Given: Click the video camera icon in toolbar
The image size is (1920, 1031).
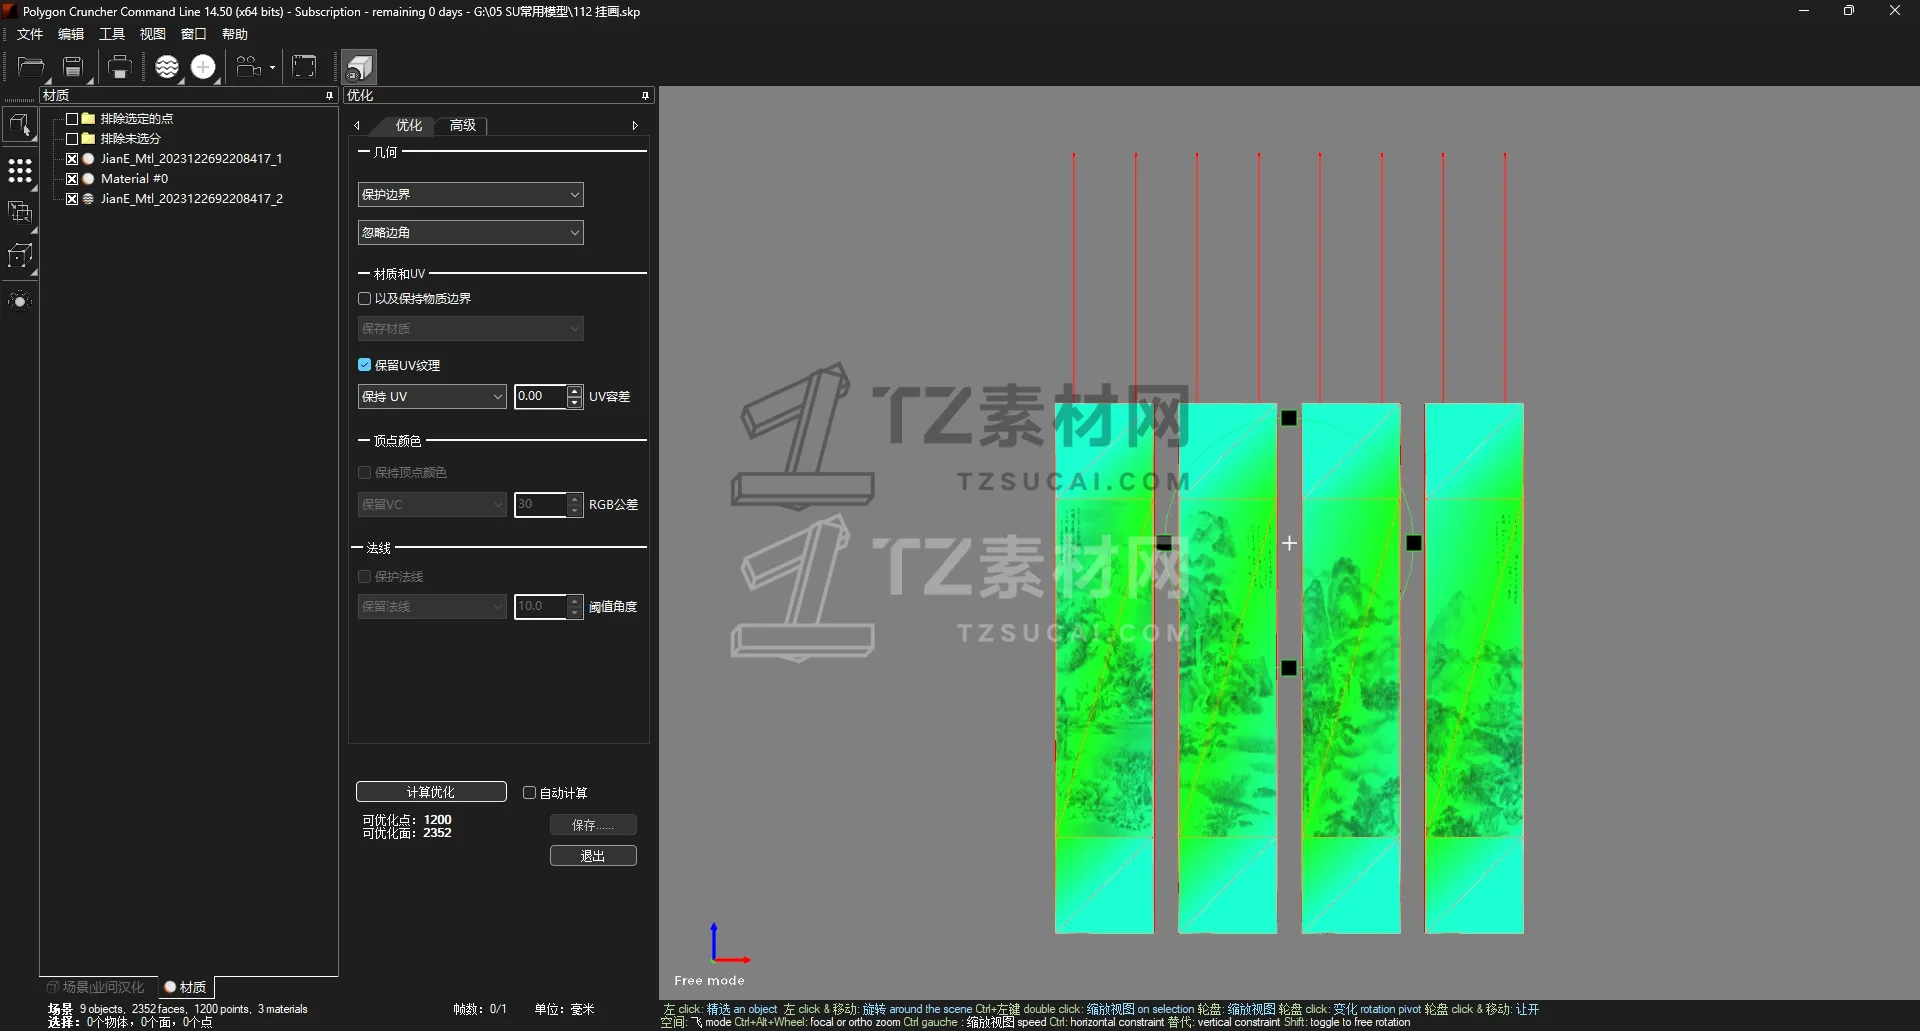Looking at the screenshot, I should coord(248,67).
